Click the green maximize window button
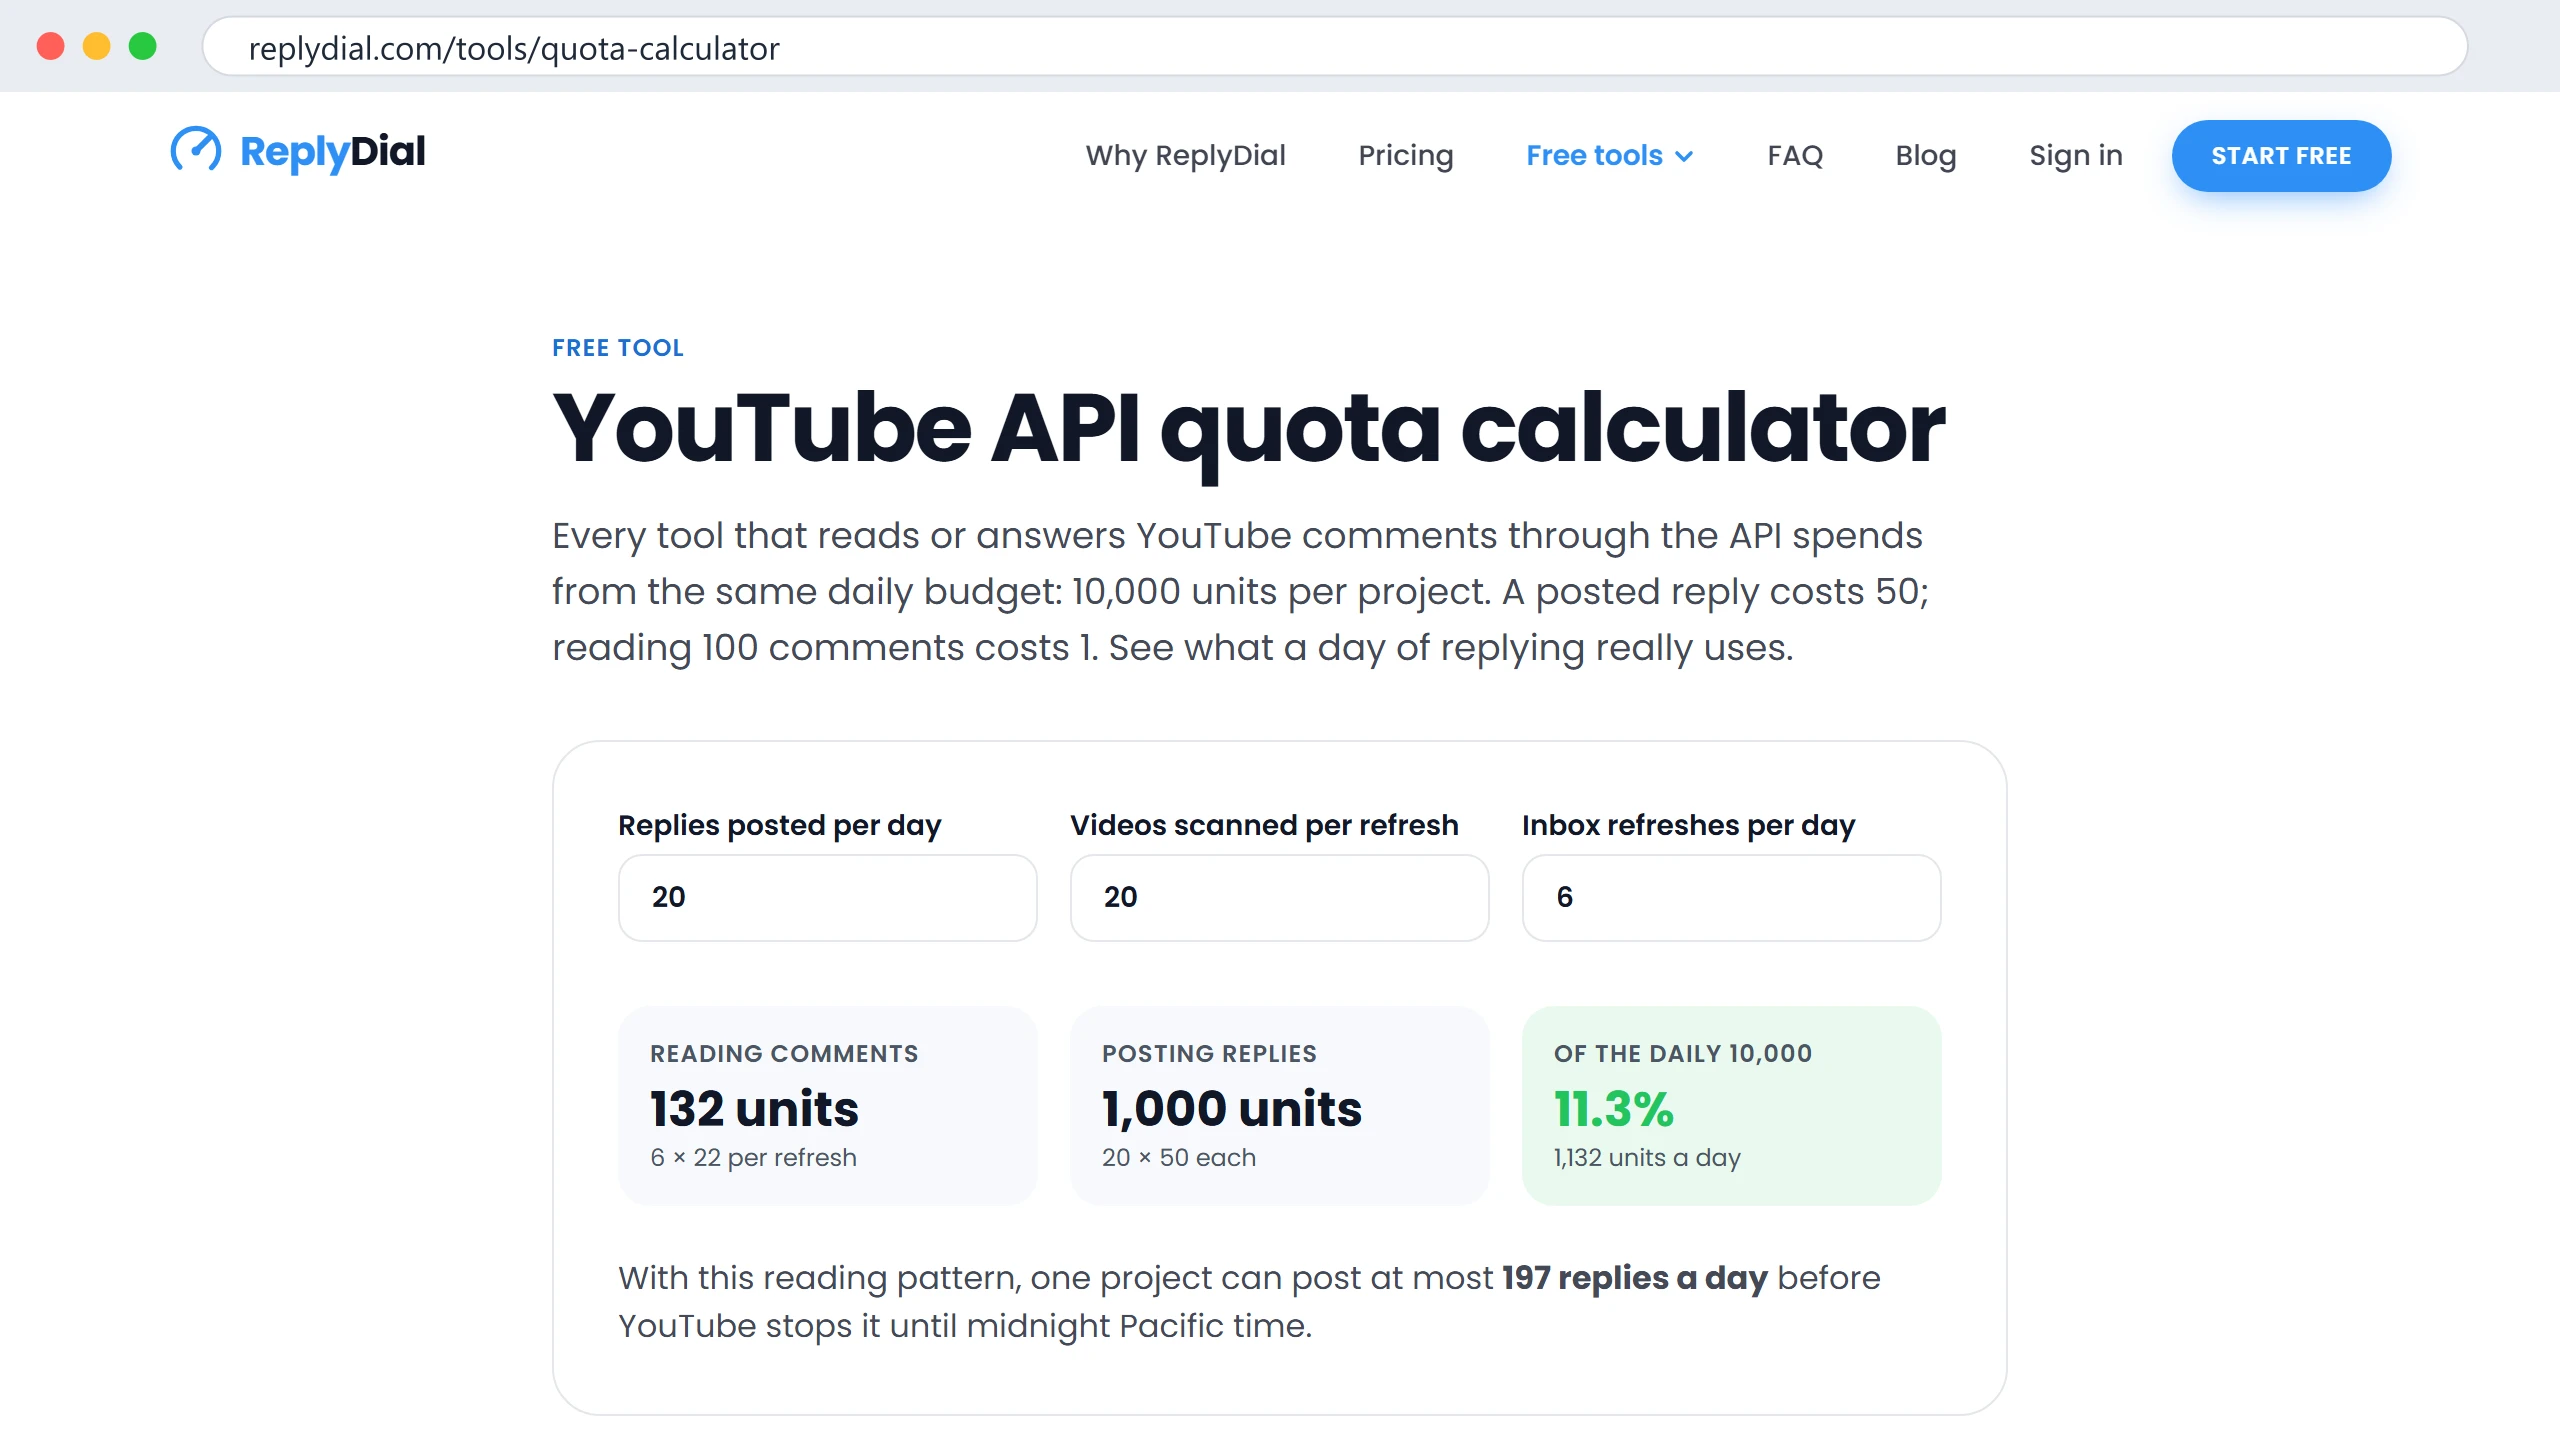 click(x=143, y=46)
